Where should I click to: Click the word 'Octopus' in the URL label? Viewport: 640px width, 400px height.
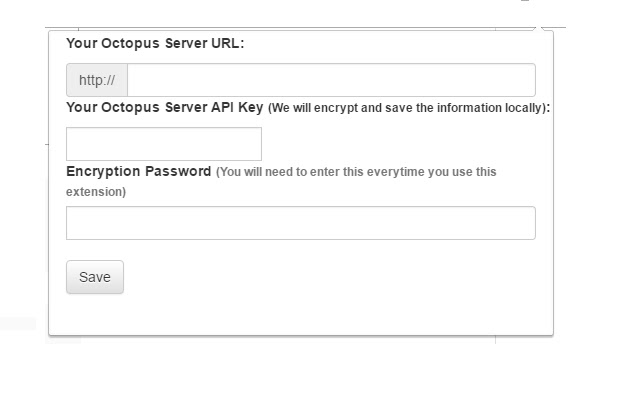[x=130, y=44]
